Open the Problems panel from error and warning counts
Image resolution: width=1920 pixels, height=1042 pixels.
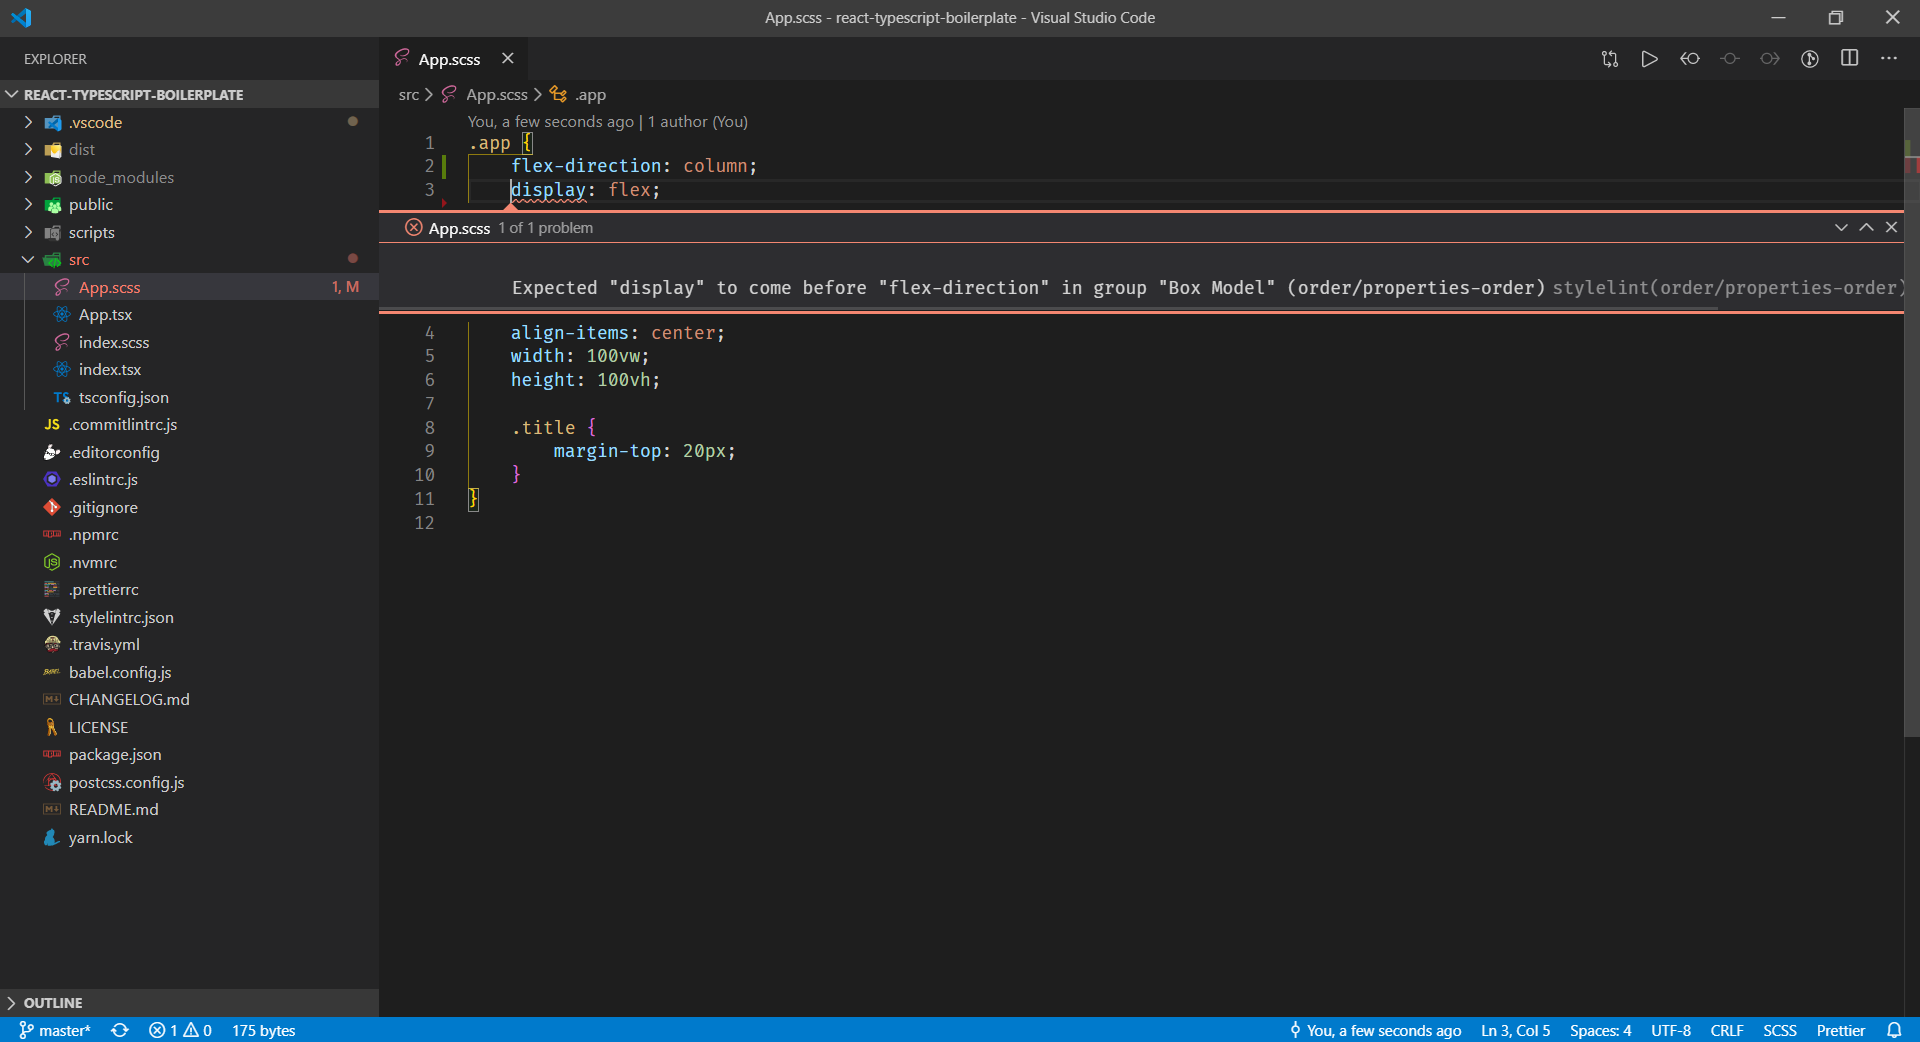[x=180, y=1030]
